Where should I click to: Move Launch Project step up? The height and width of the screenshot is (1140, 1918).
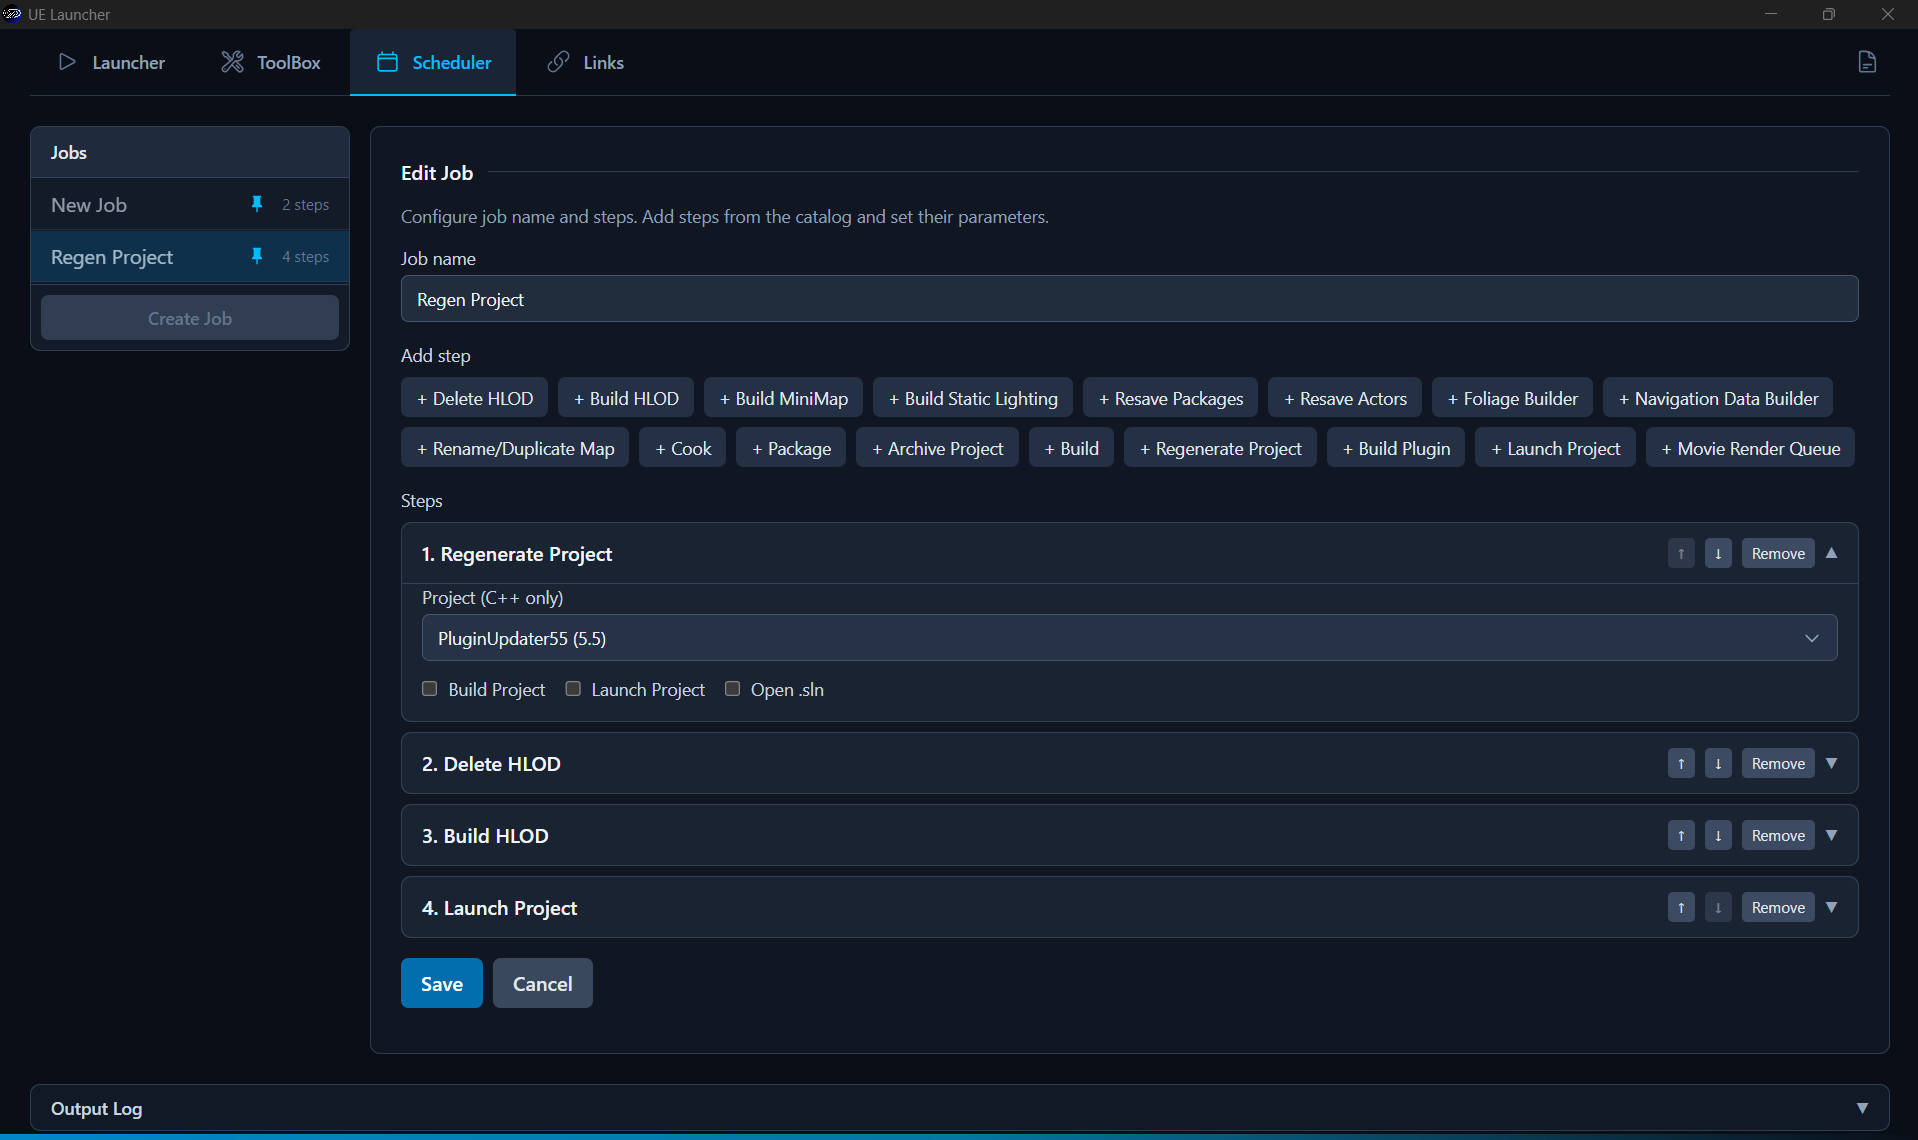(1681, 907)
